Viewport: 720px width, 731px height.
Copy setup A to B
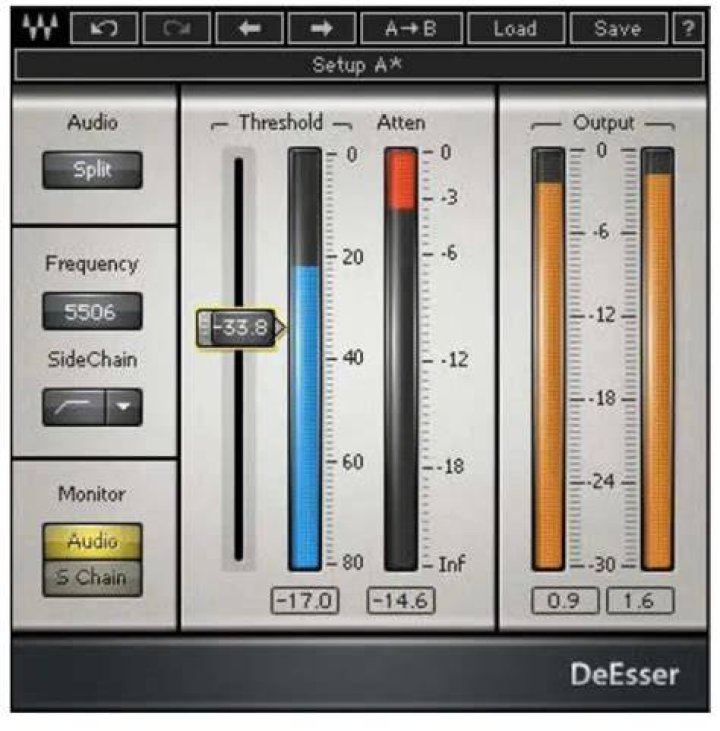tap(412, 28)
